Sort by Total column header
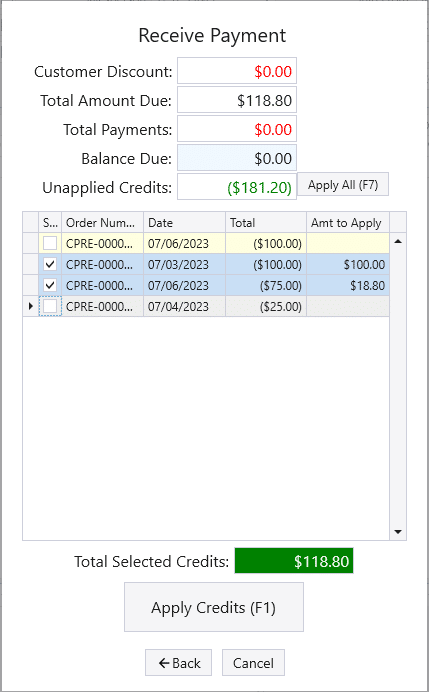 point(266,222)
